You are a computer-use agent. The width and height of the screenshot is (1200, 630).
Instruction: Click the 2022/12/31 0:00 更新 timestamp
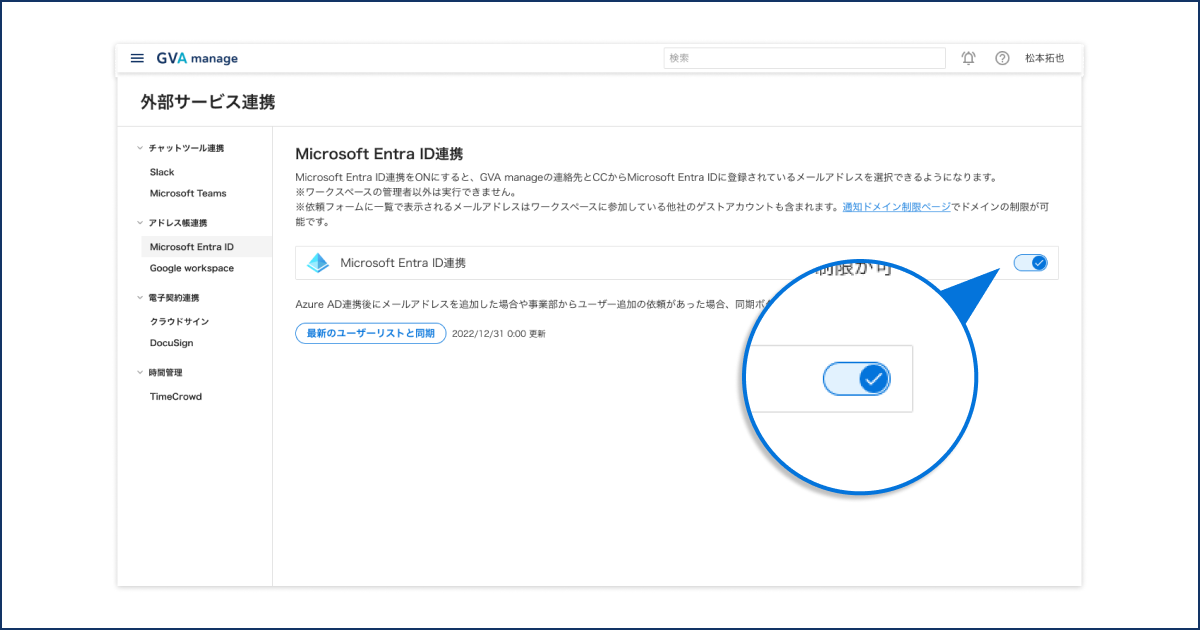499,334
